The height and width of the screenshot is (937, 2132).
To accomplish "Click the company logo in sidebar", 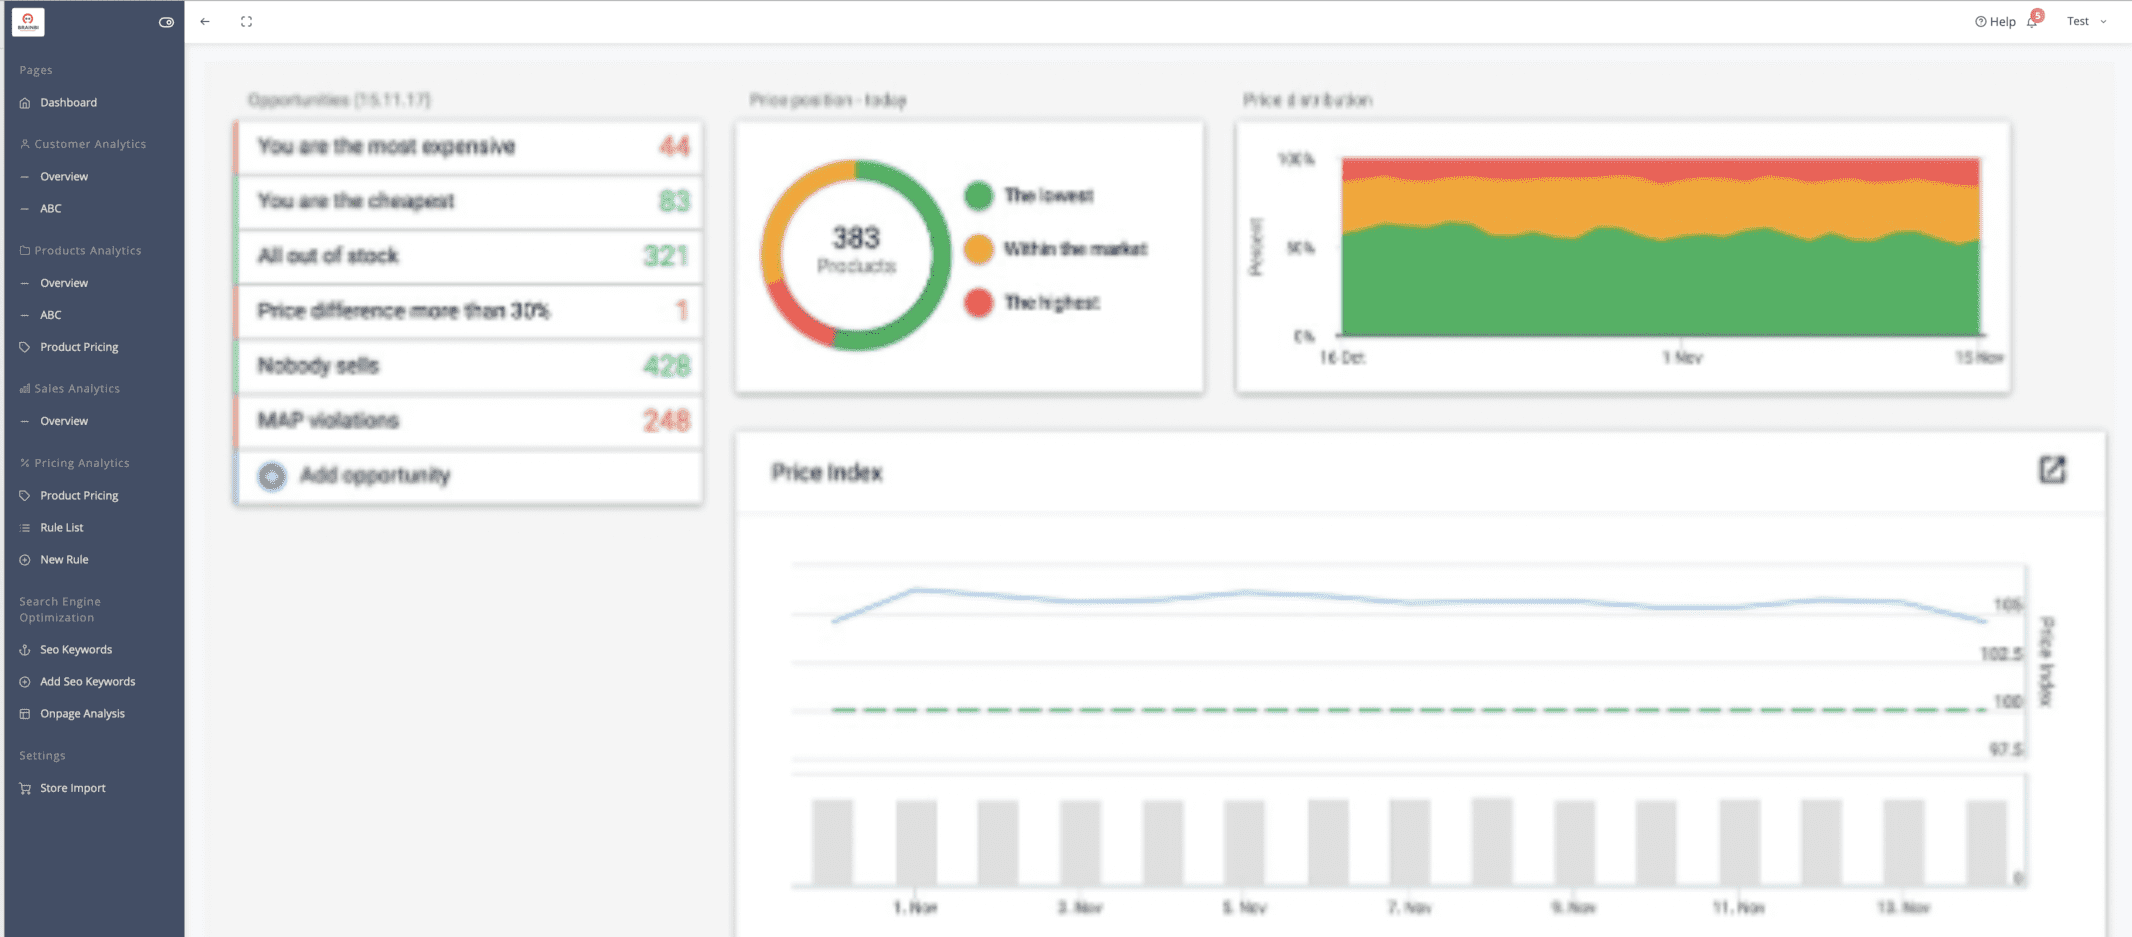I will [28, 22].
